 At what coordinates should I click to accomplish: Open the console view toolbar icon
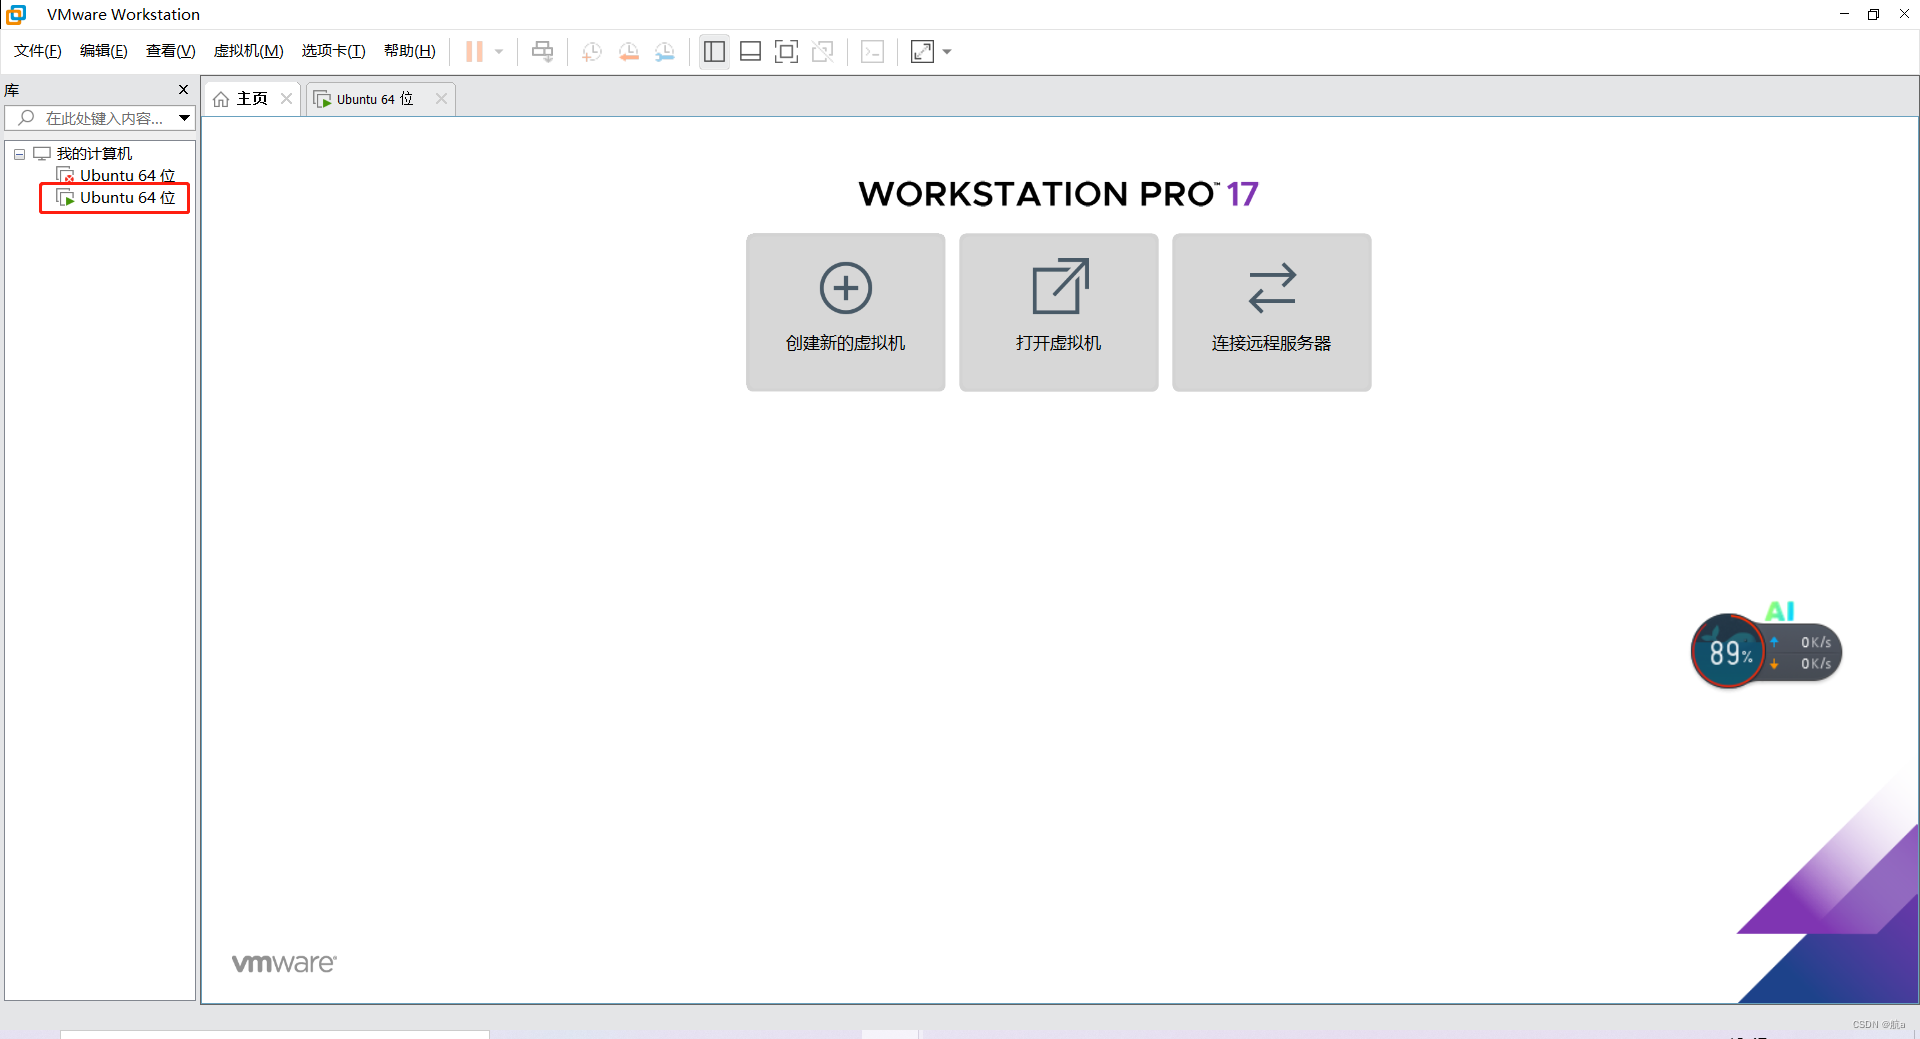pyautogui.click(x=873, y=52)
